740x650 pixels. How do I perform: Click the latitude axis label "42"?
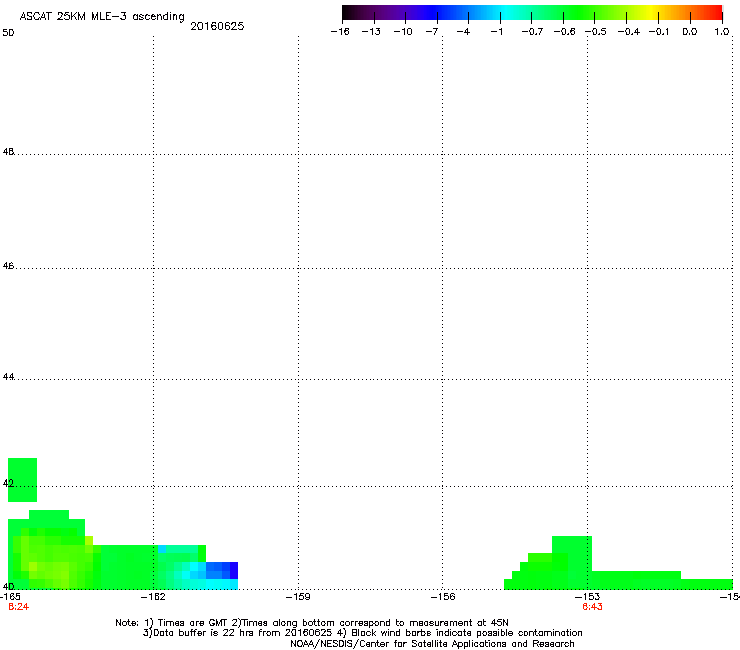point(8,483)
